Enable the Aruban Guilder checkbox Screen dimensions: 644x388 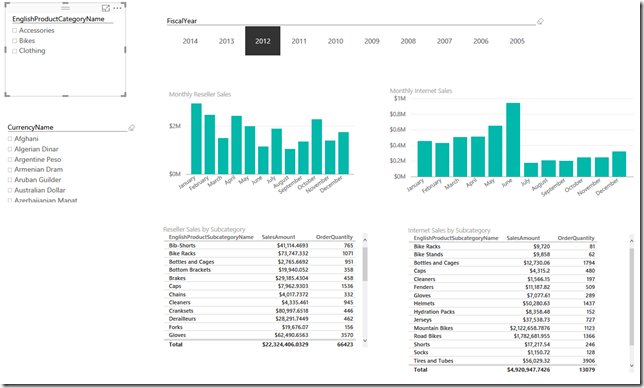click(10, 180)
